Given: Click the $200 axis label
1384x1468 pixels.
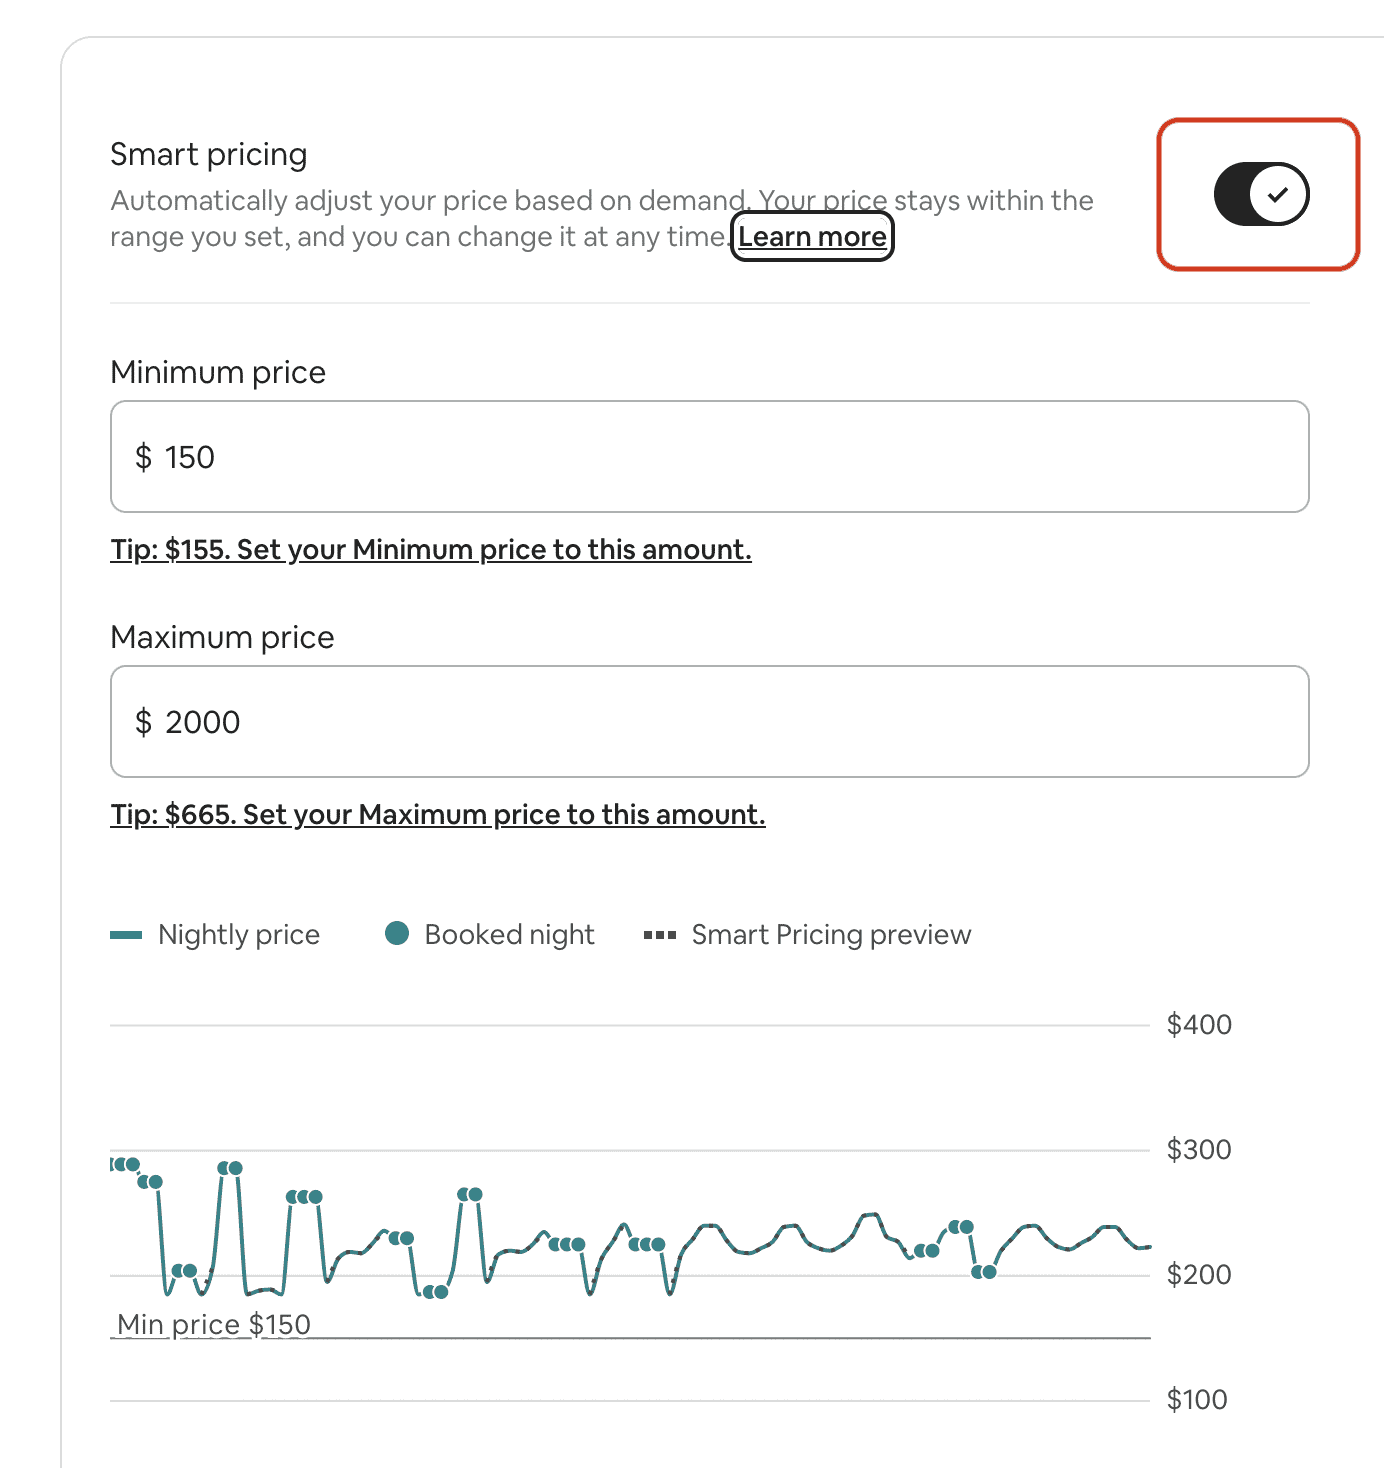Looking at the screenshot, I should point(1199,1274).
